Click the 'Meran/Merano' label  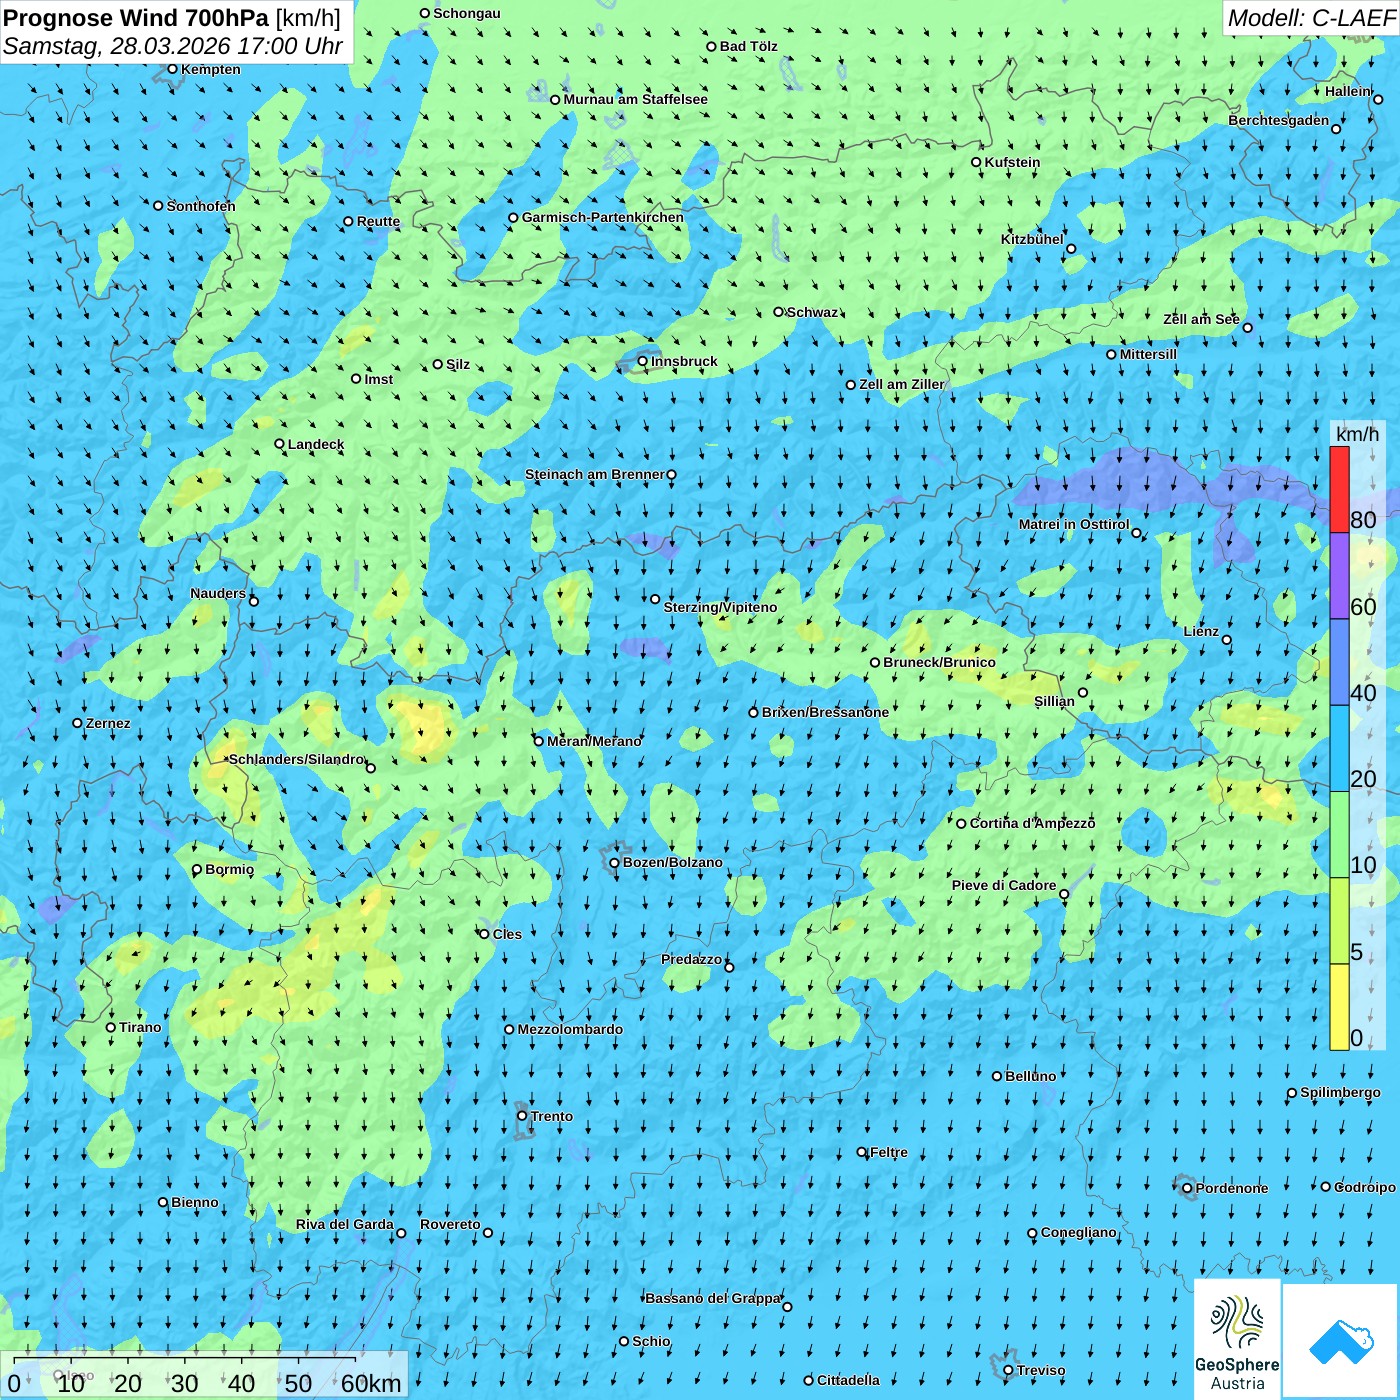click(594, 741)
